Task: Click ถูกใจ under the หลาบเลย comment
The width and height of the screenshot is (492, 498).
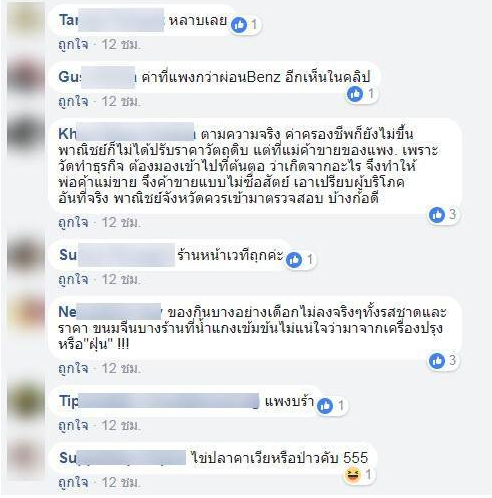Action: [73, 44]
